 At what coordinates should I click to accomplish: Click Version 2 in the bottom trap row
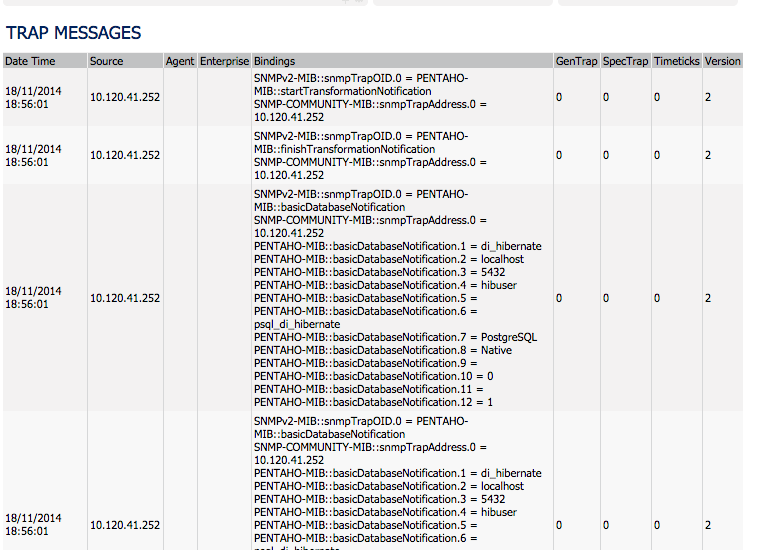(x=708, y=525)
